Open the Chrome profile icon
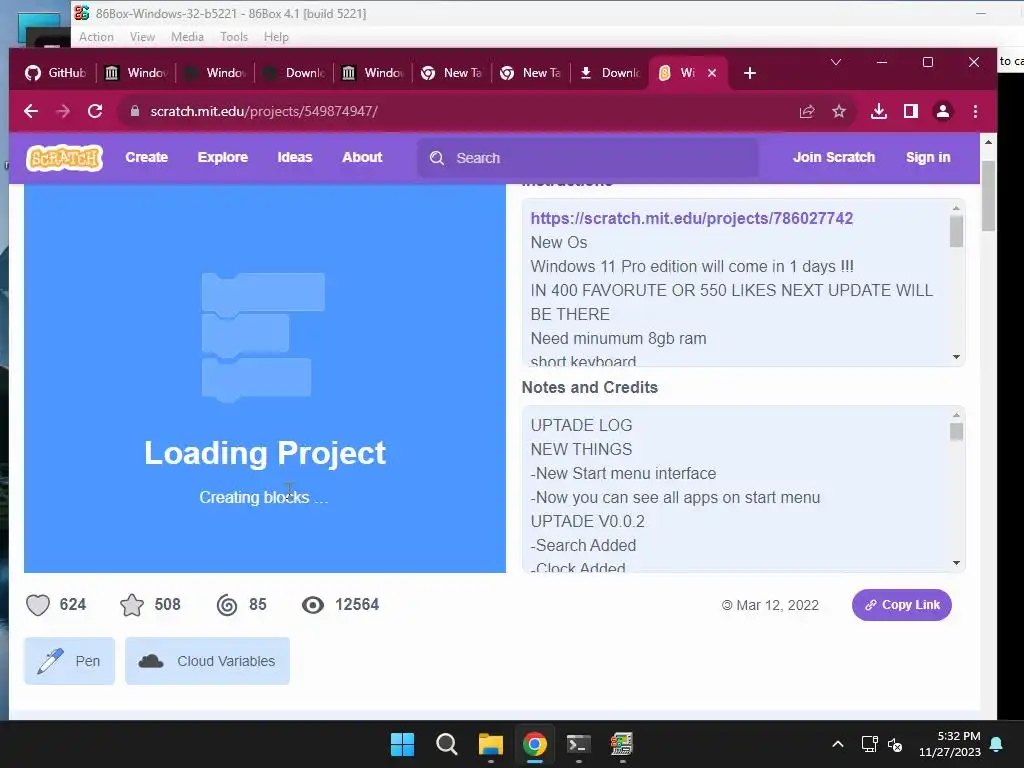The image size is (1024, 768). [943, 112]
